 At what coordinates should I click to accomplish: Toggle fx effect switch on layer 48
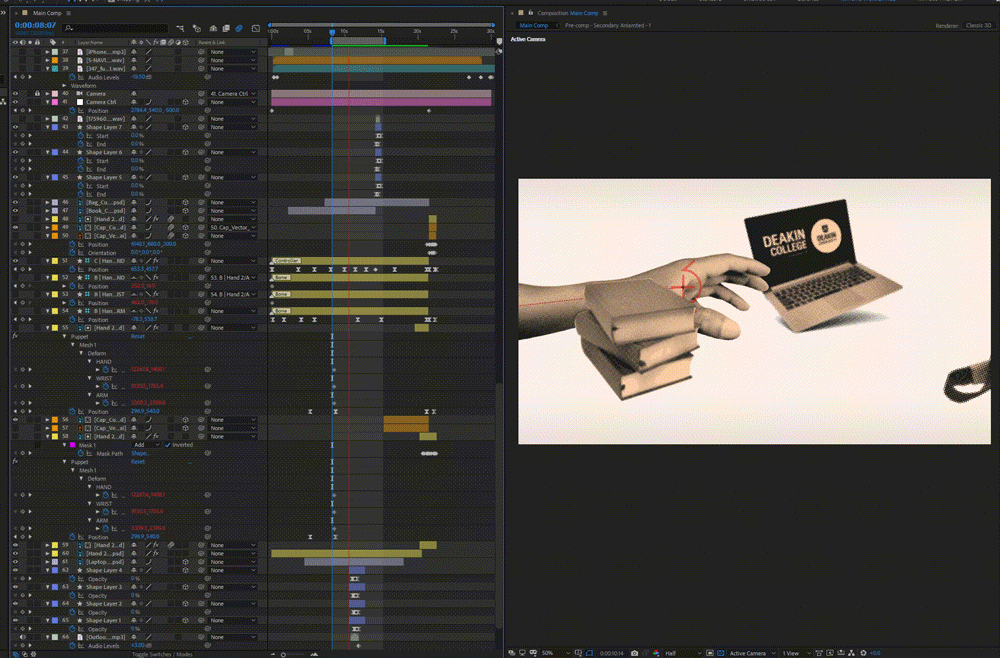pos(156,219)
